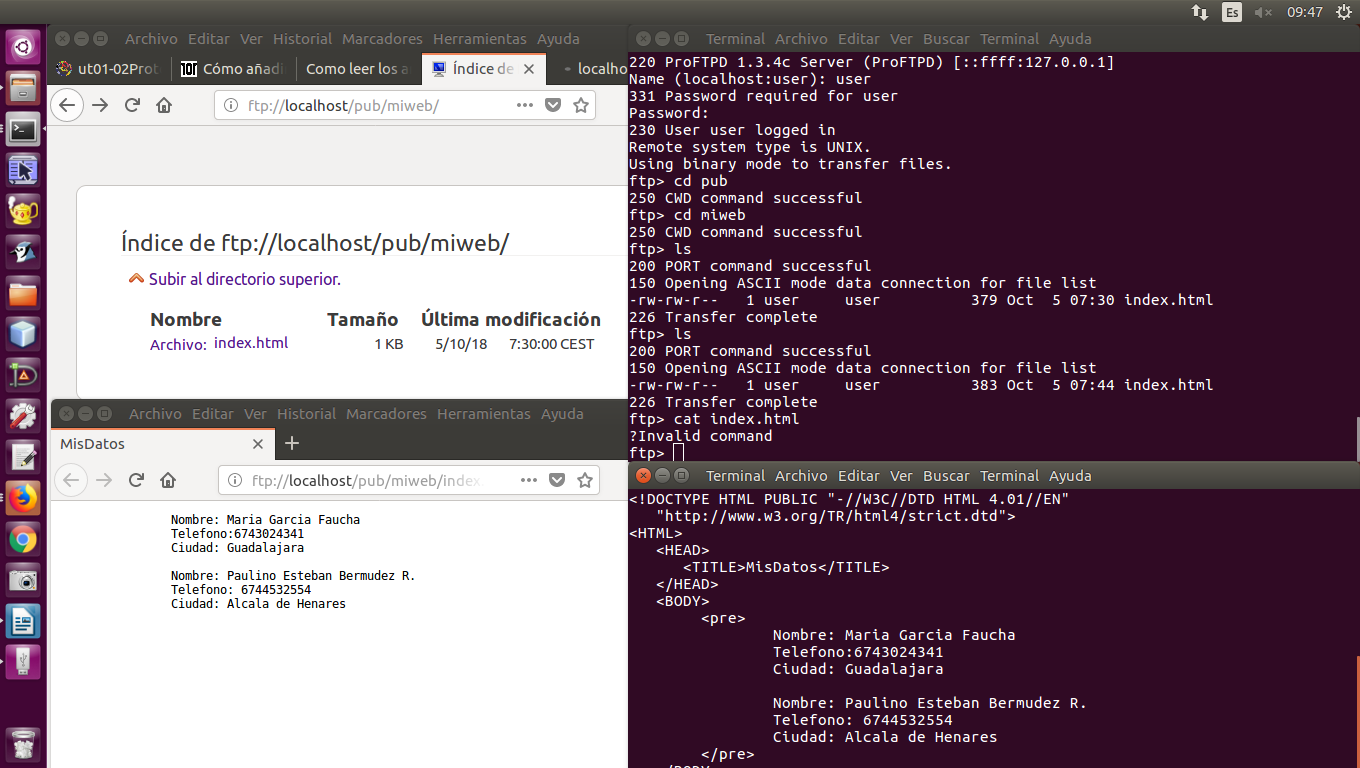Click '?Invalid command' in ftp terminal
1360x768 pixels.
click(x=701, y=436)
